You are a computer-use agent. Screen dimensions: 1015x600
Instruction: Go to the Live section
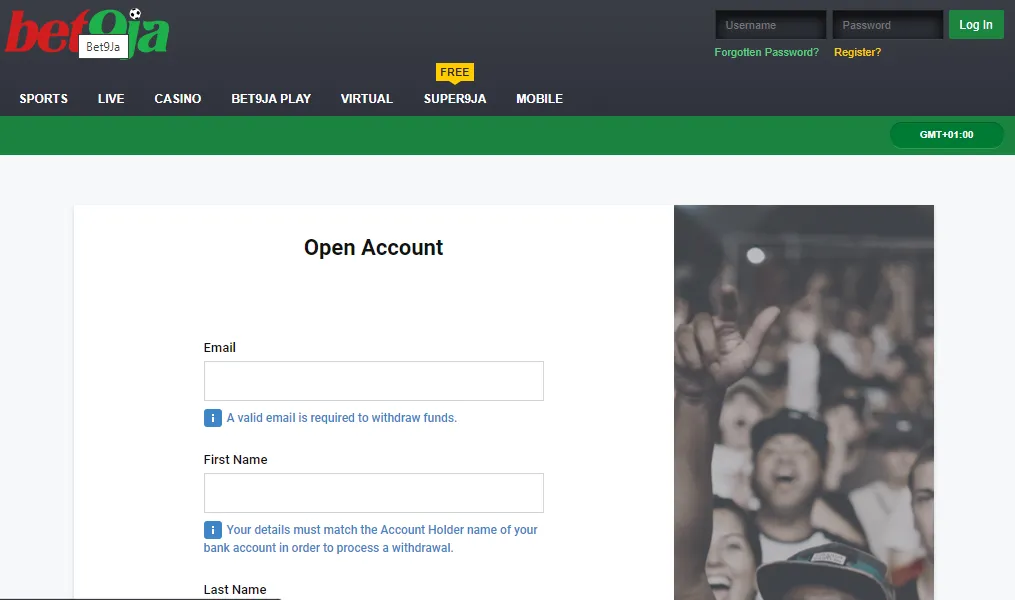(111, 99)
